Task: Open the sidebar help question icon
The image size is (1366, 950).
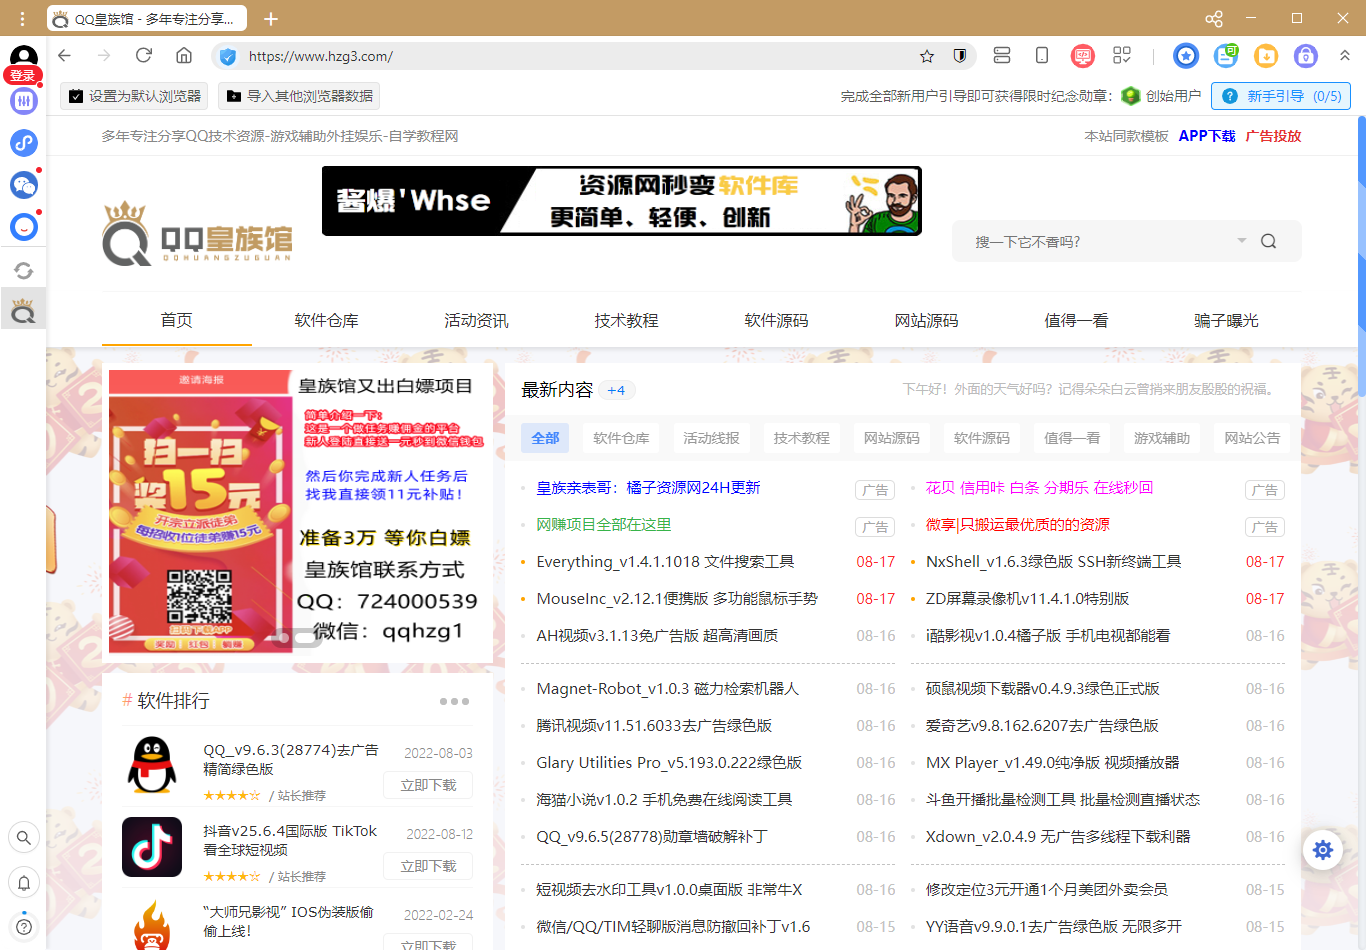Action: (x=24, y=927)
